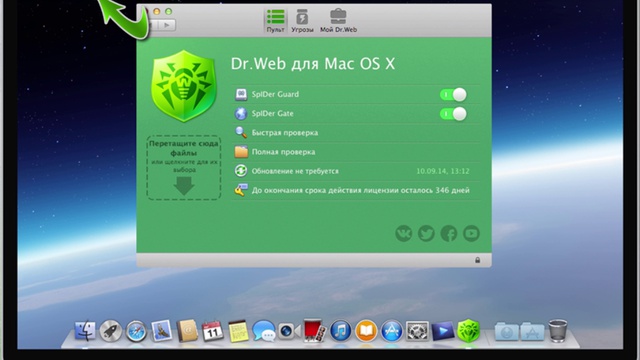Open Notes from the dock
Viewport: 640px width, 360px height.
(238, 331)
